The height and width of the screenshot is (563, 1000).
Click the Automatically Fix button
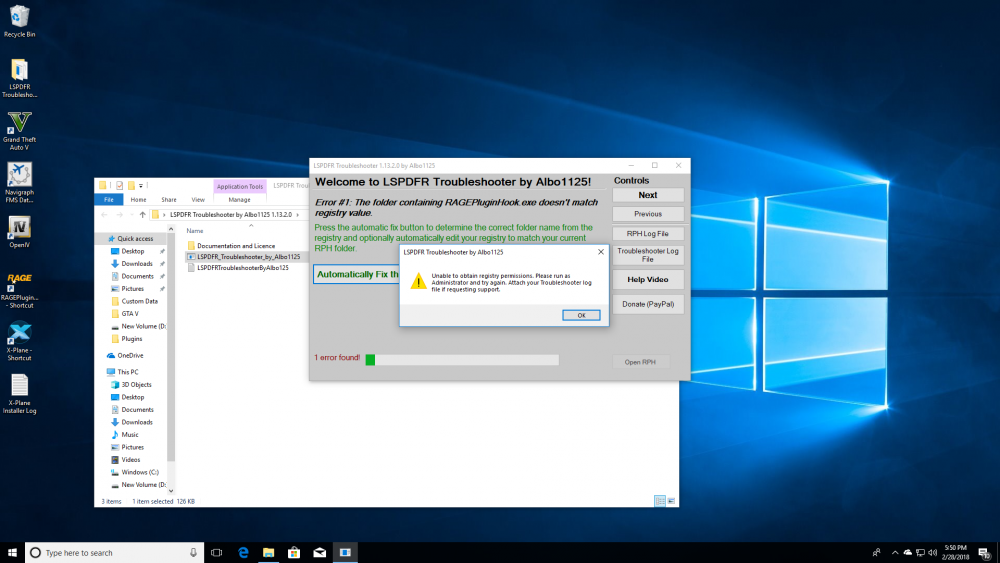click(x=357, y=274)
